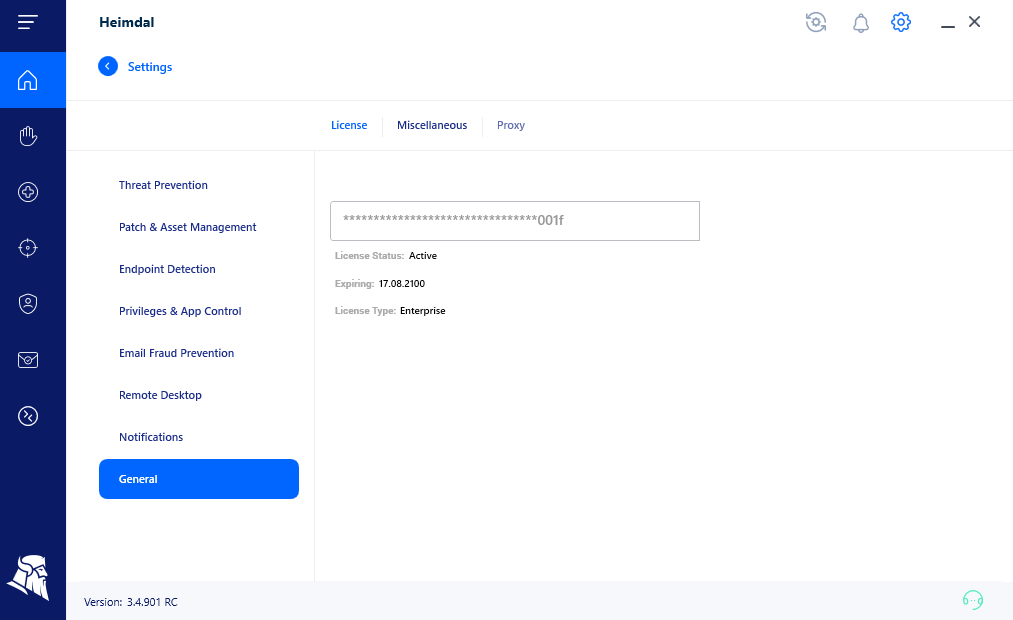Minimize the Heimdal window

[x=948, y=26]
